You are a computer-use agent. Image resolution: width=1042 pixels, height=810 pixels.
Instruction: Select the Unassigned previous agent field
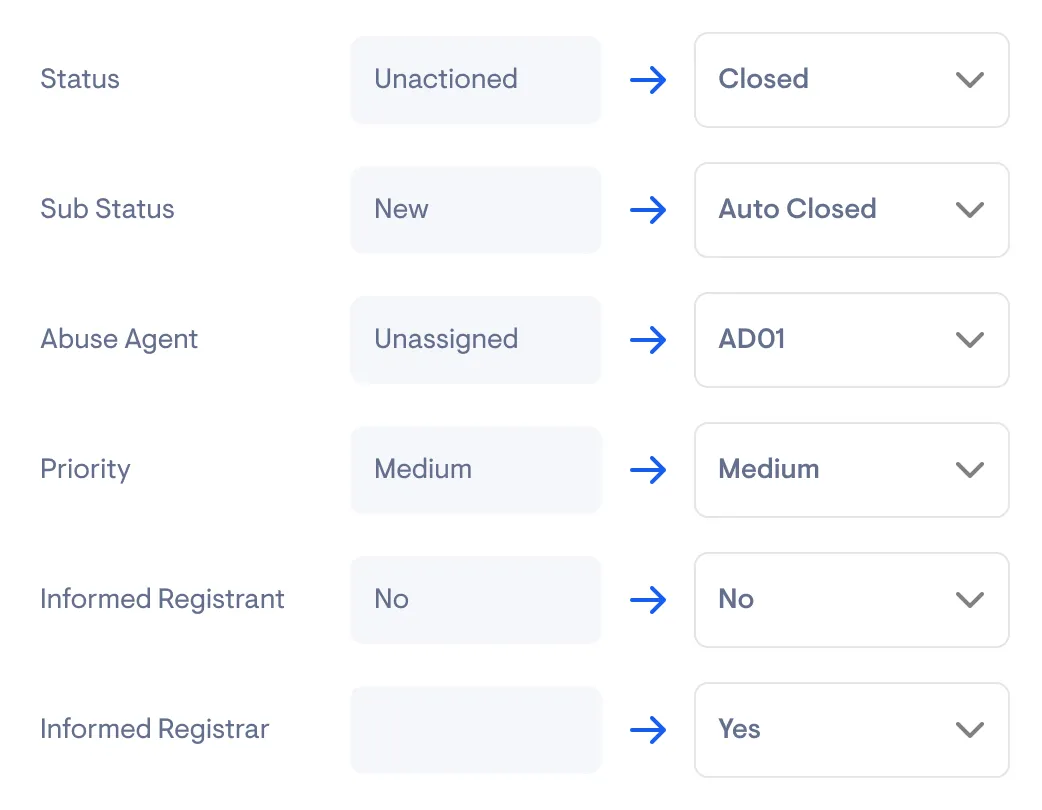[x=475, y=340]
